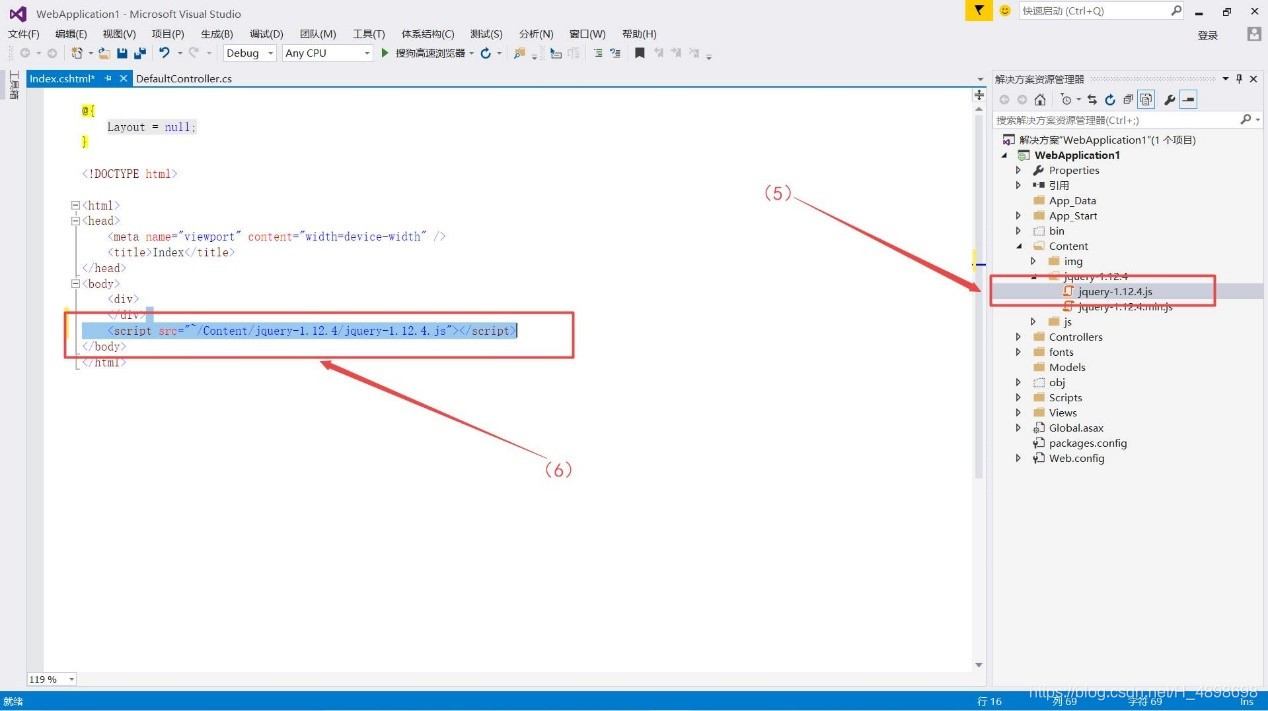Select the App_Data folder
Viewport: 1268px width, 711px height.
point(1072,201)
